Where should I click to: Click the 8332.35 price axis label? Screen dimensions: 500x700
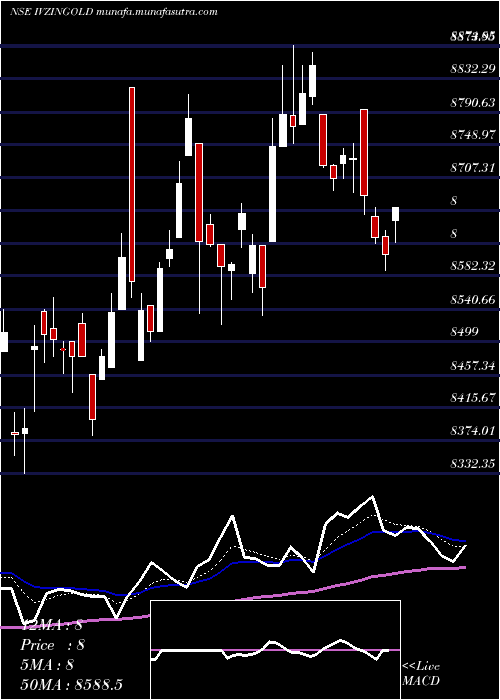[x=472, y=464]
